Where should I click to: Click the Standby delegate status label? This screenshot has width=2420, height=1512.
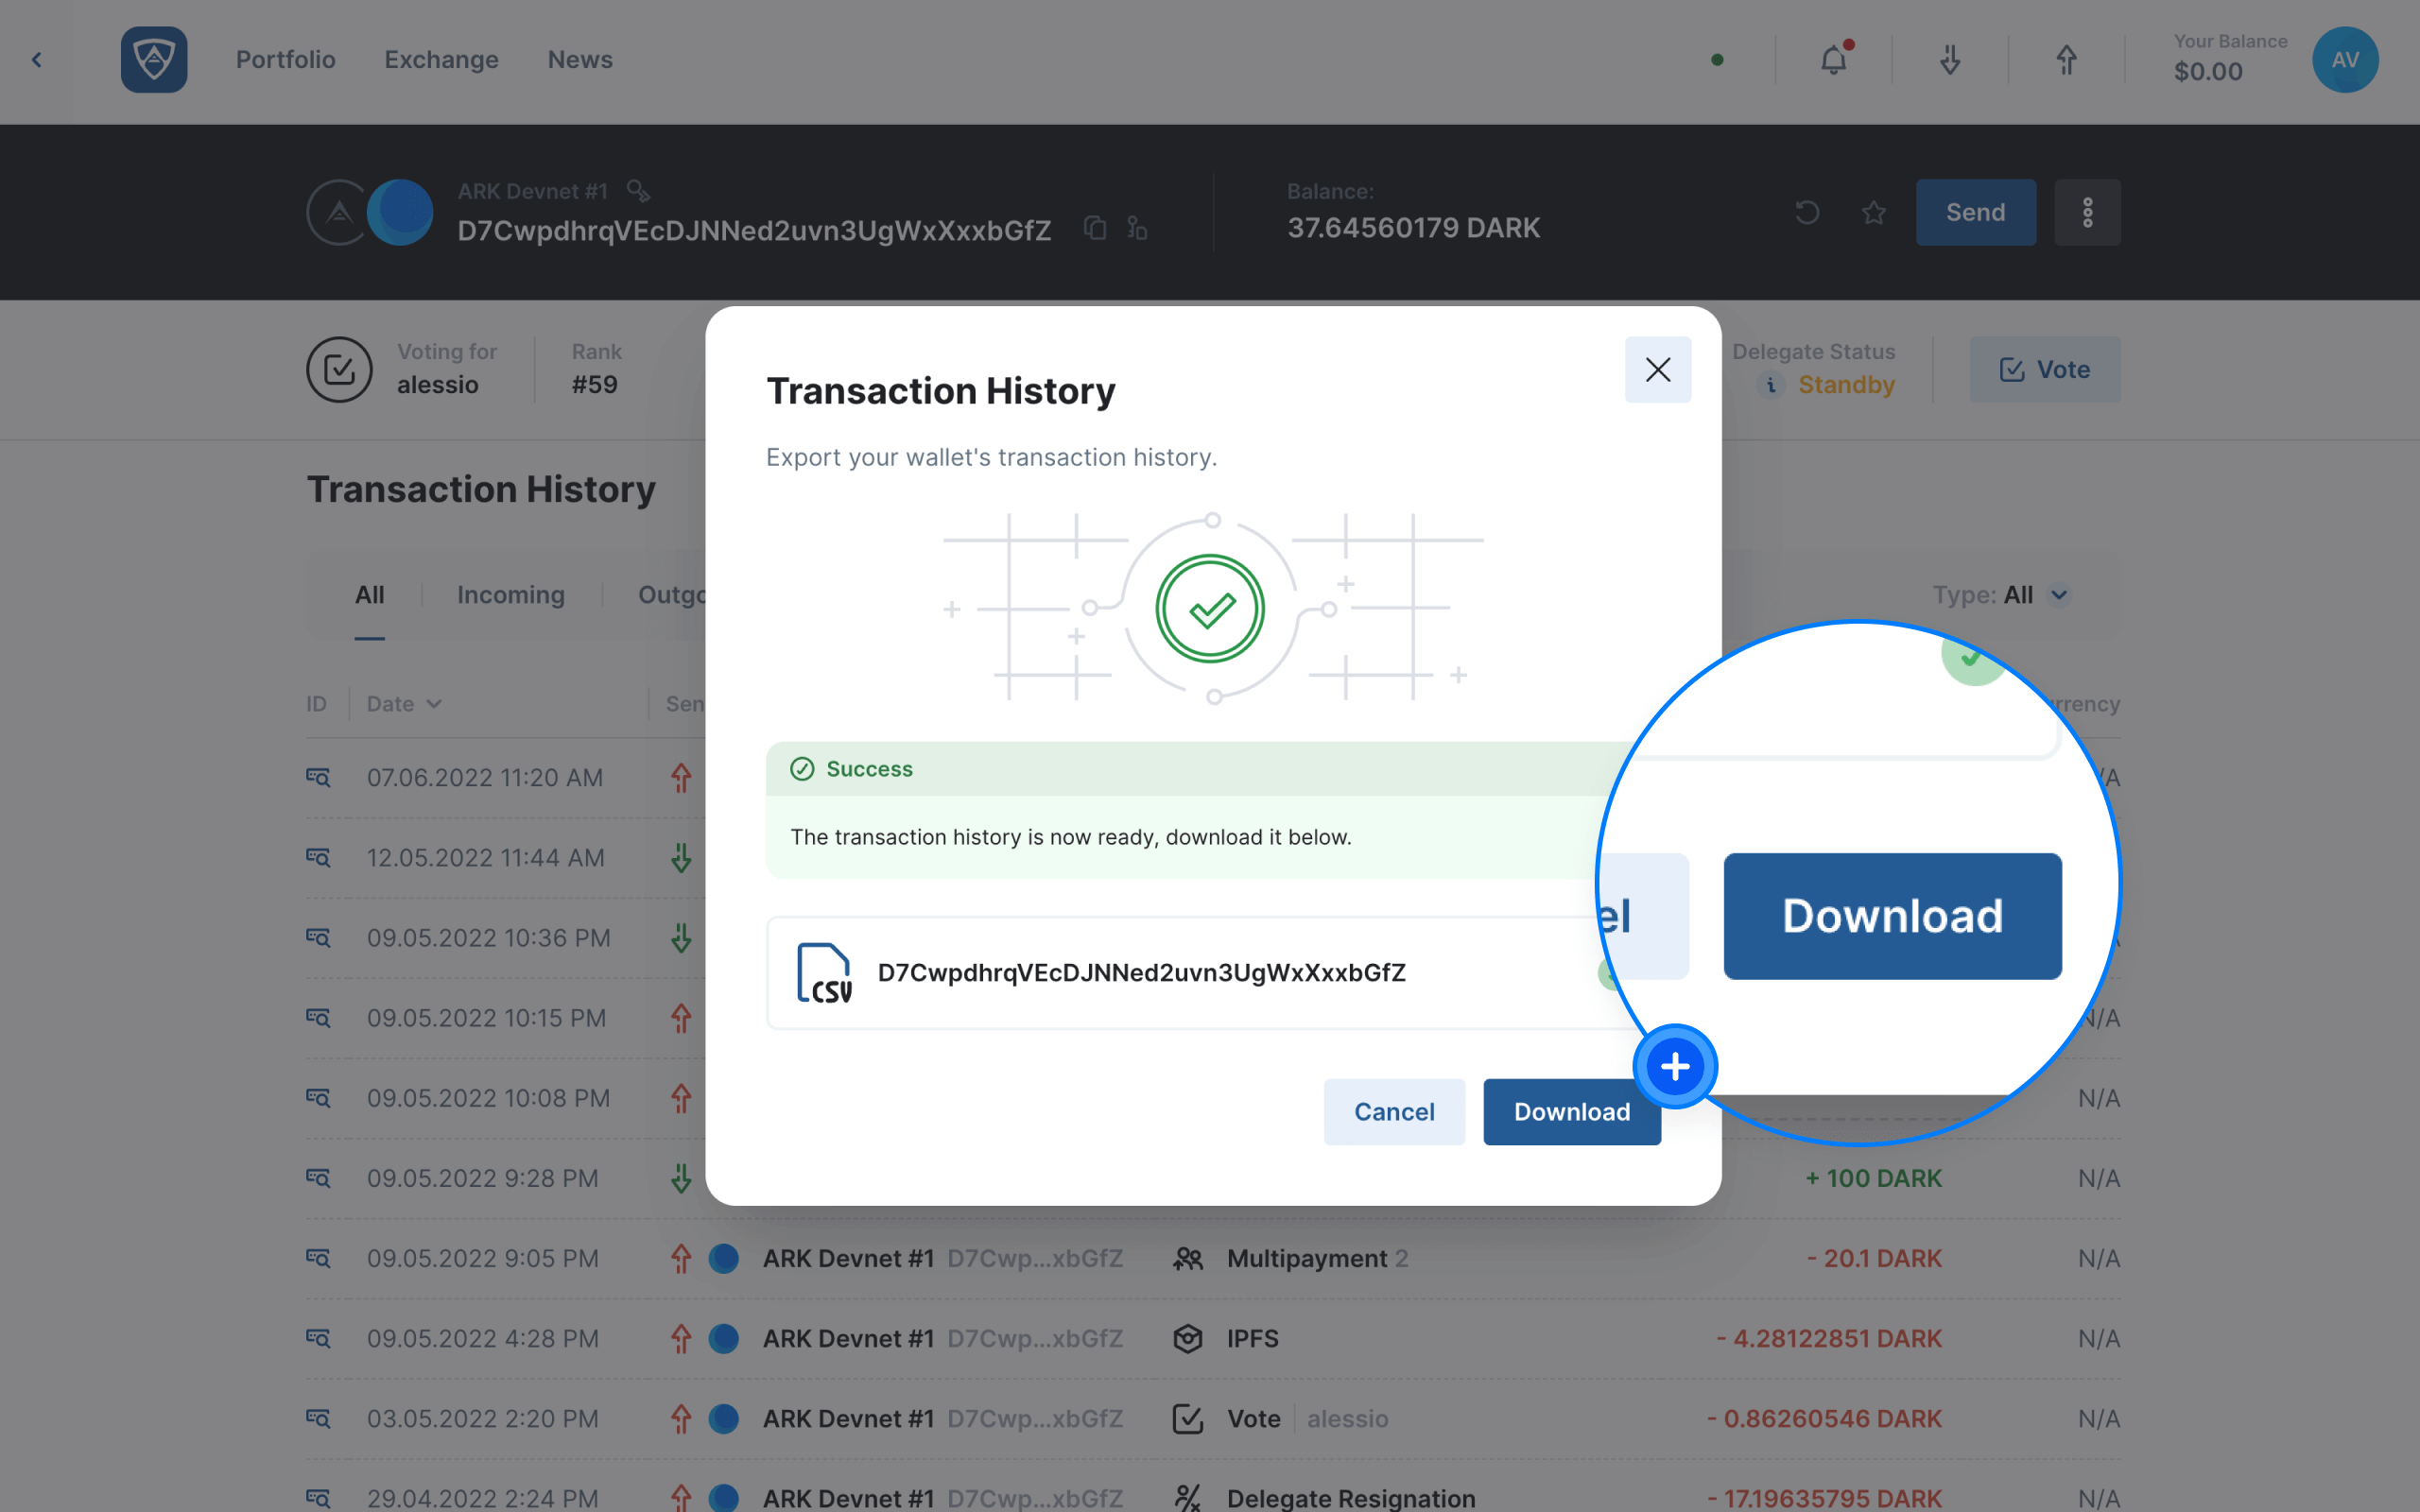[1846, 385]
